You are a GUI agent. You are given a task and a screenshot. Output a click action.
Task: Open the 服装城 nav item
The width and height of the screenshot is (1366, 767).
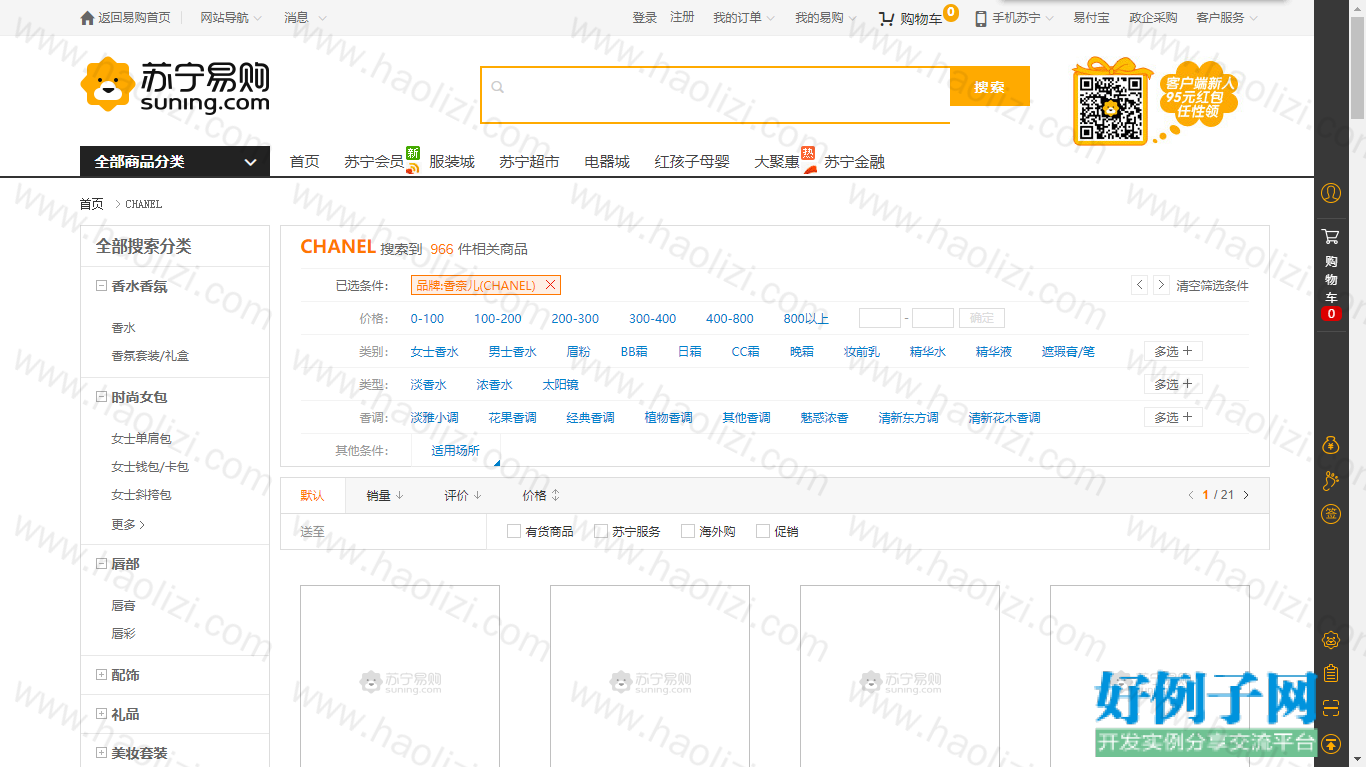[452, 162]
